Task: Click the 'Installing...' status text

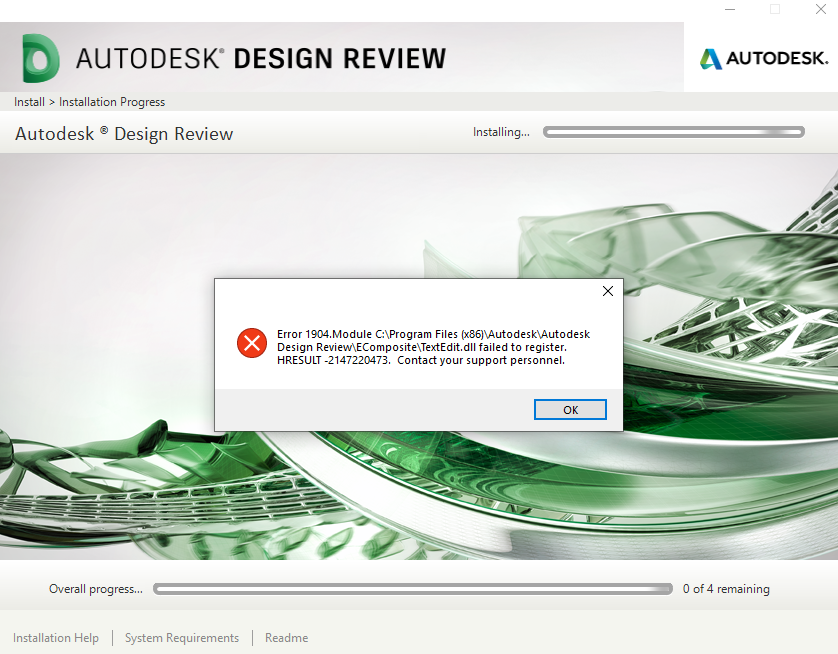Action: pos(501,133)
